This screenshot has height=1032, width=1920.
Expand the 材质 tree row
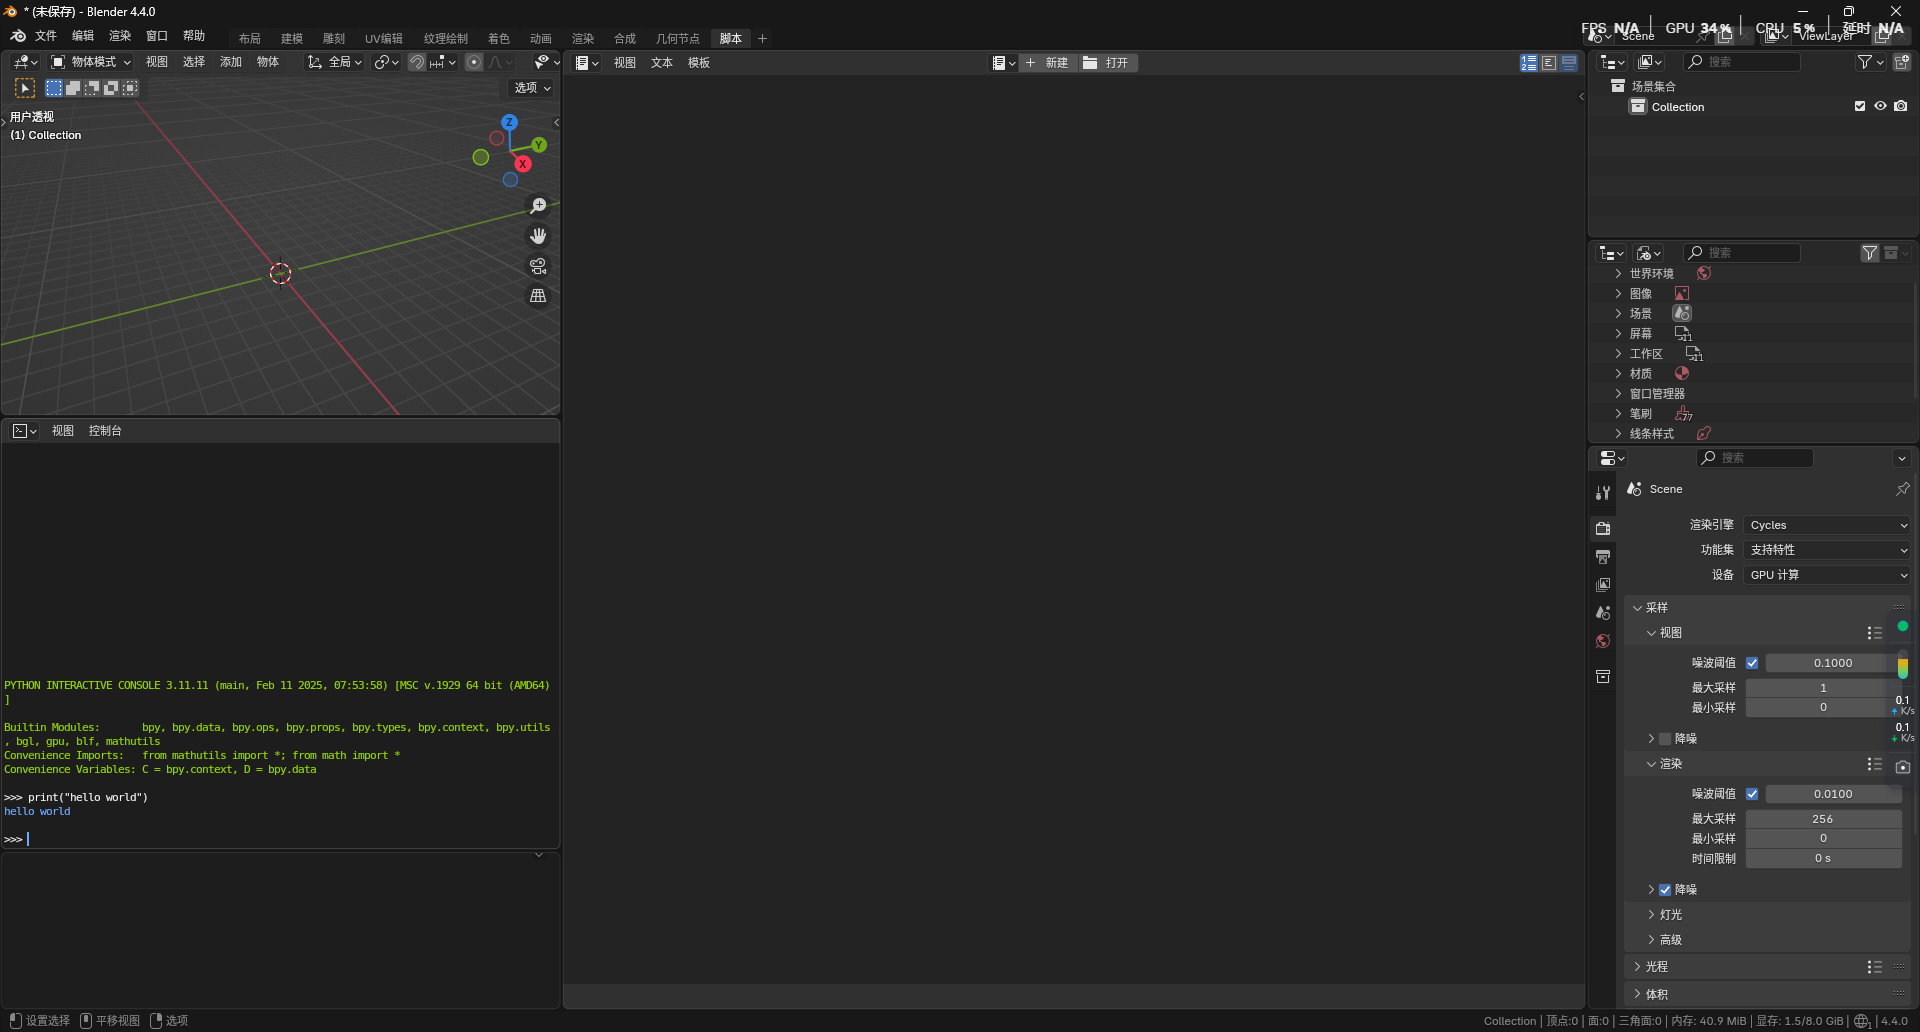(x=1618, y=374)
